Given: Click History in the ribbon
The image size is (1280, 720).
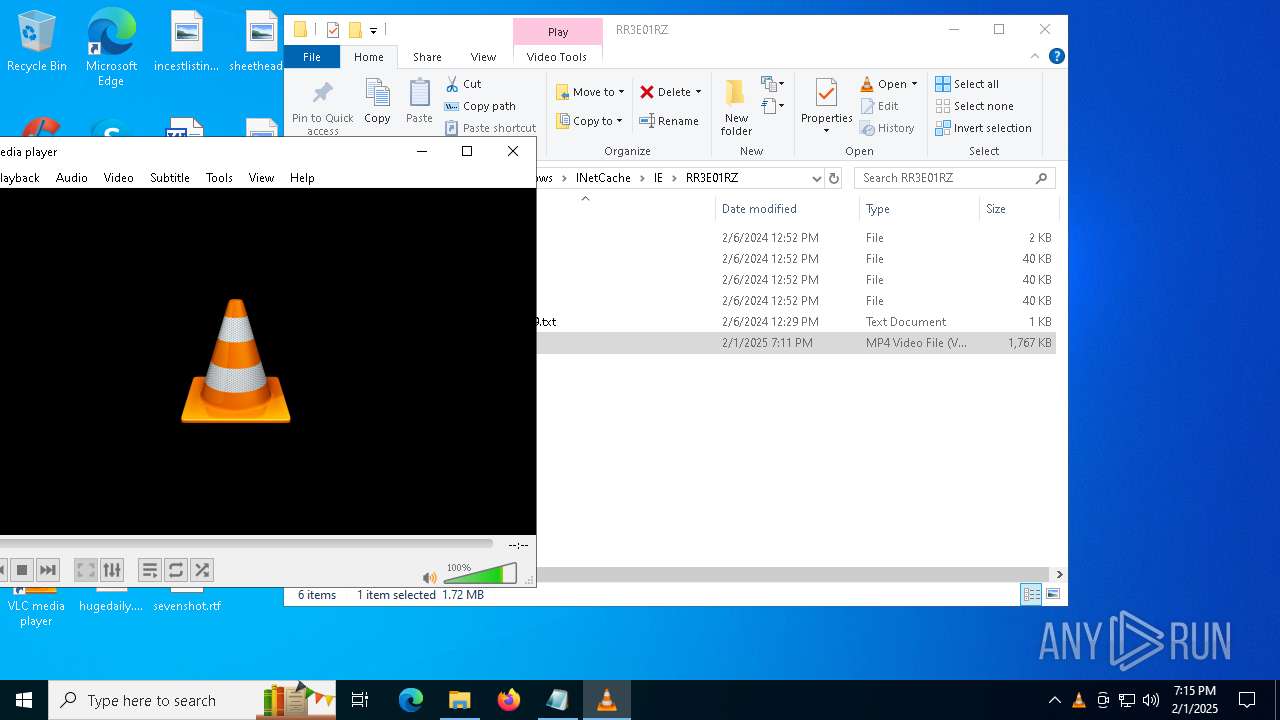Looking at the screenshot, I should coord(887,128).
